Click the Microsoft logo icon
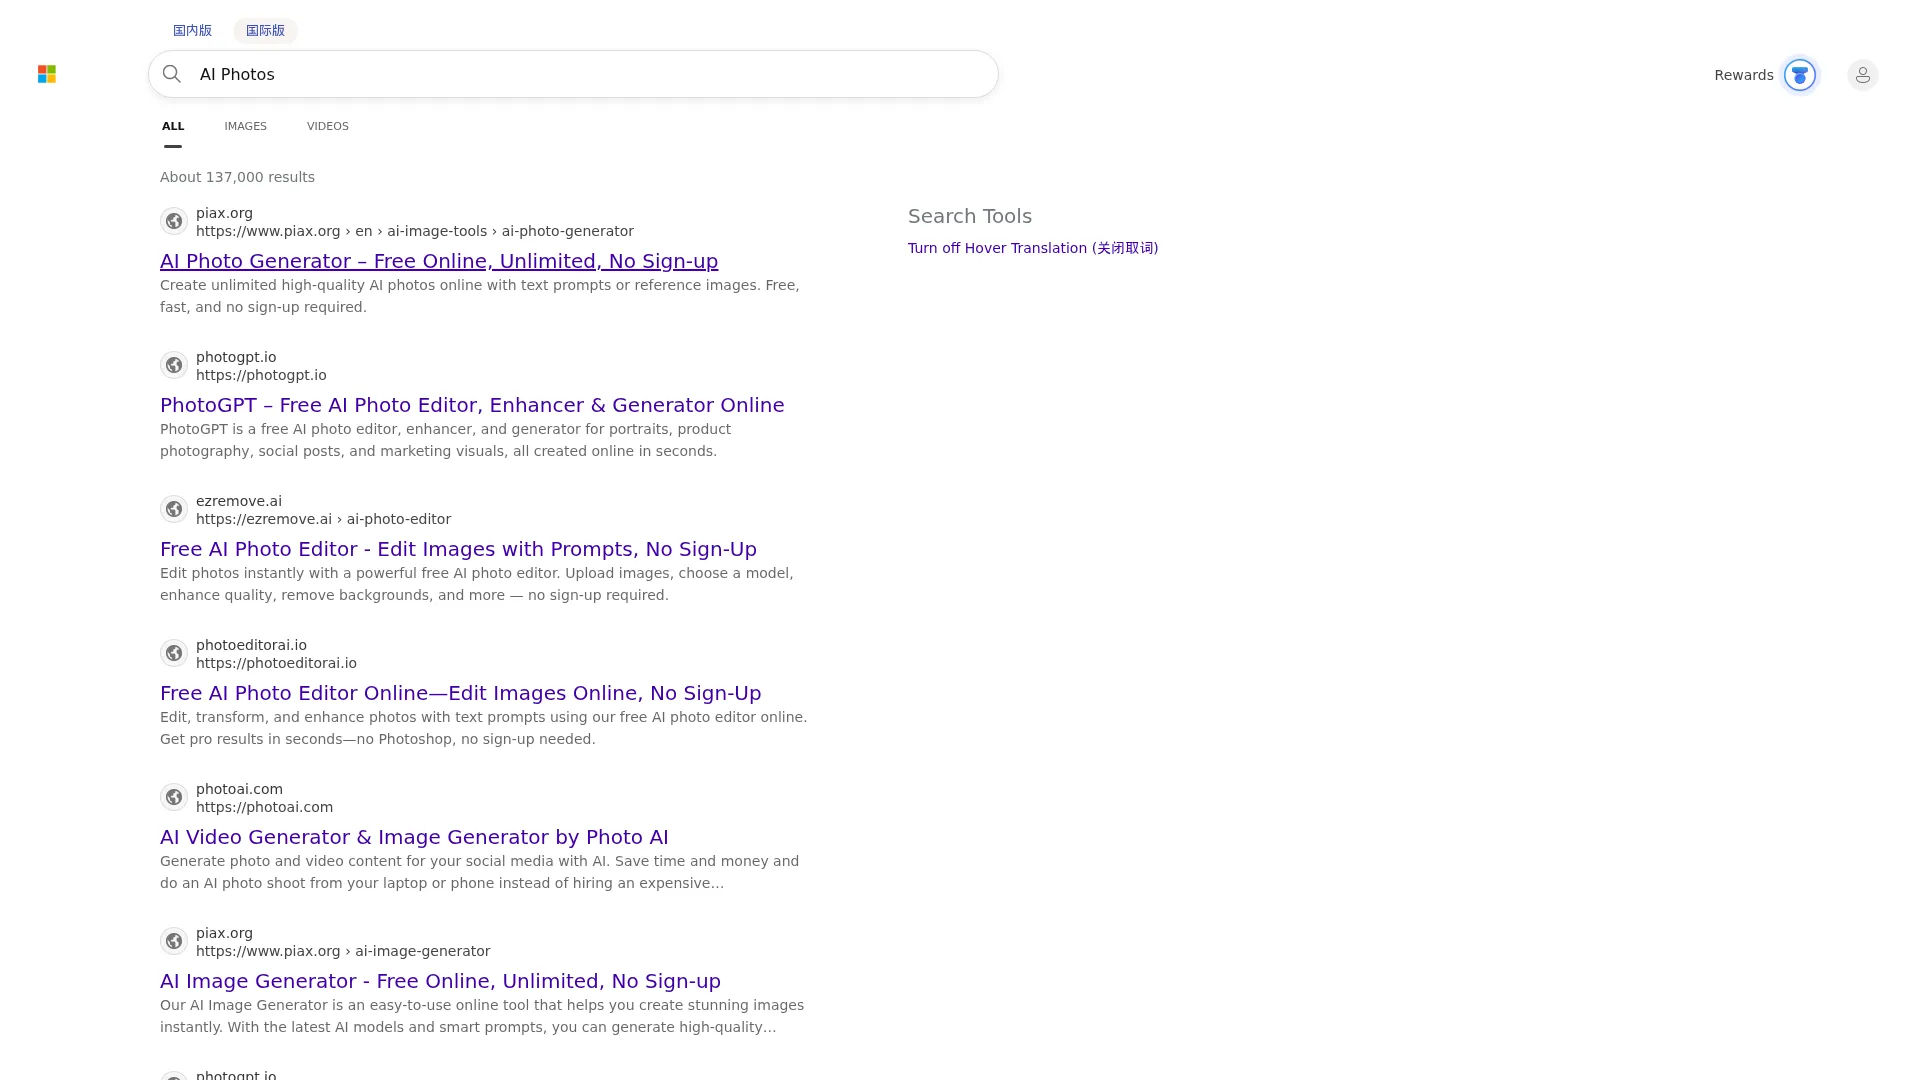Image resolution: width=1920 pixels, height=1080 pixels. pyautogui.click(x=47, y=74)
